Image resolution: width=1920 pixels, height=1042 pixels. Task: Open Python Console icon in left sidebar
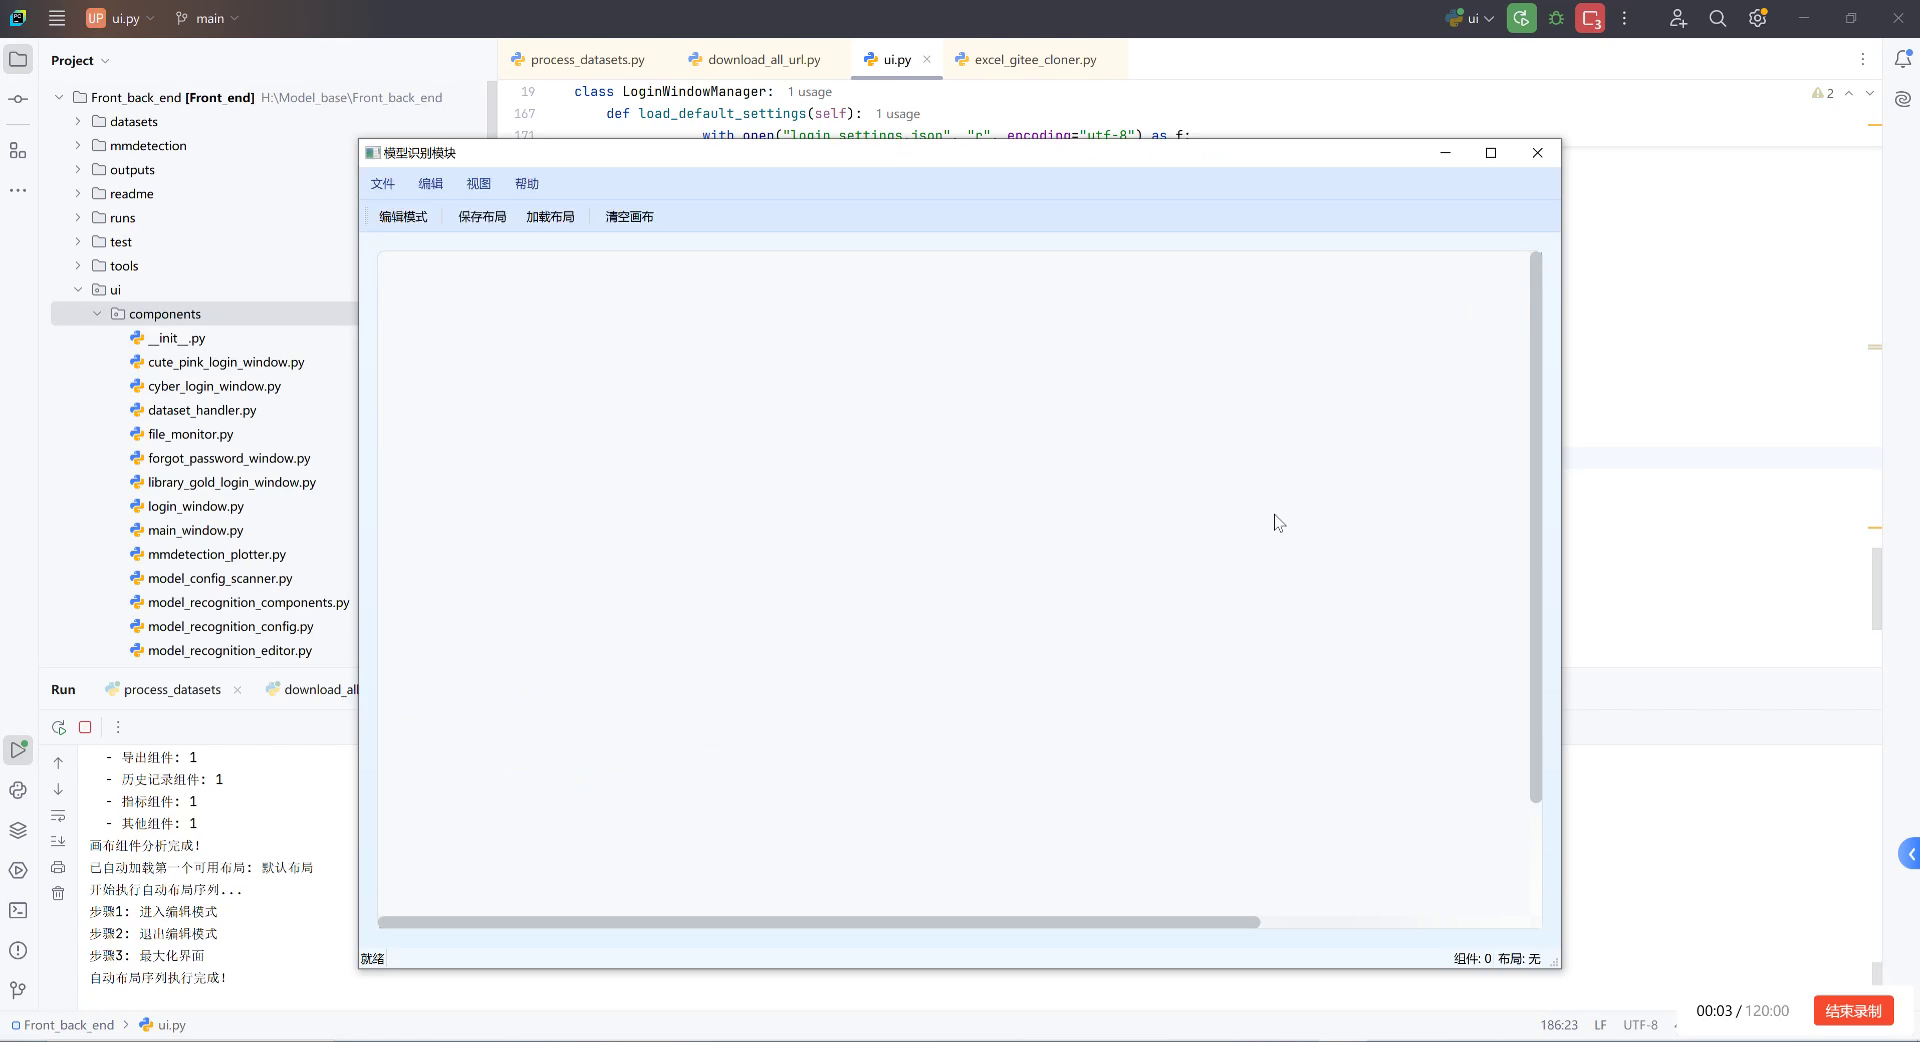tap(18, 790)
